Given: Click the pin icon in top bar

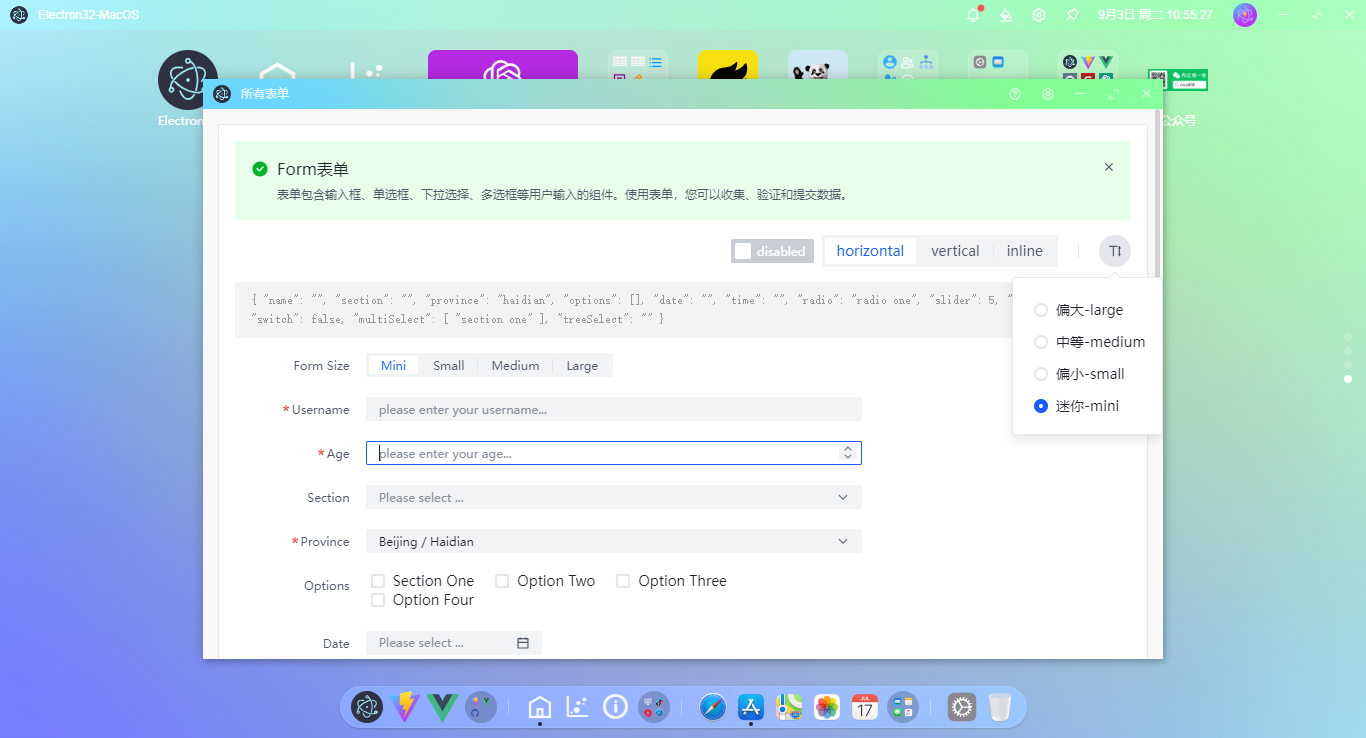Looking at the screenshot, I should [1072, 15].
